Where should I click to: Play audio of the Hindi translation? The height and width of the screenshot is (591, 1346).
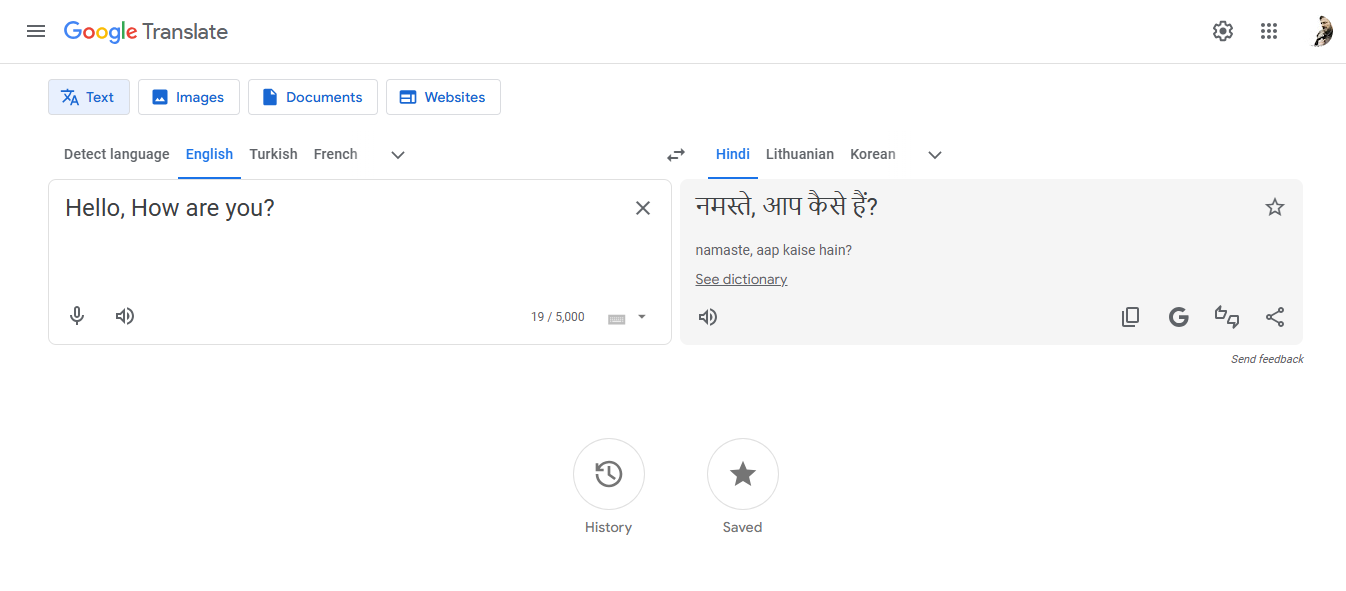pyautogui.click(x=707, y=316)
